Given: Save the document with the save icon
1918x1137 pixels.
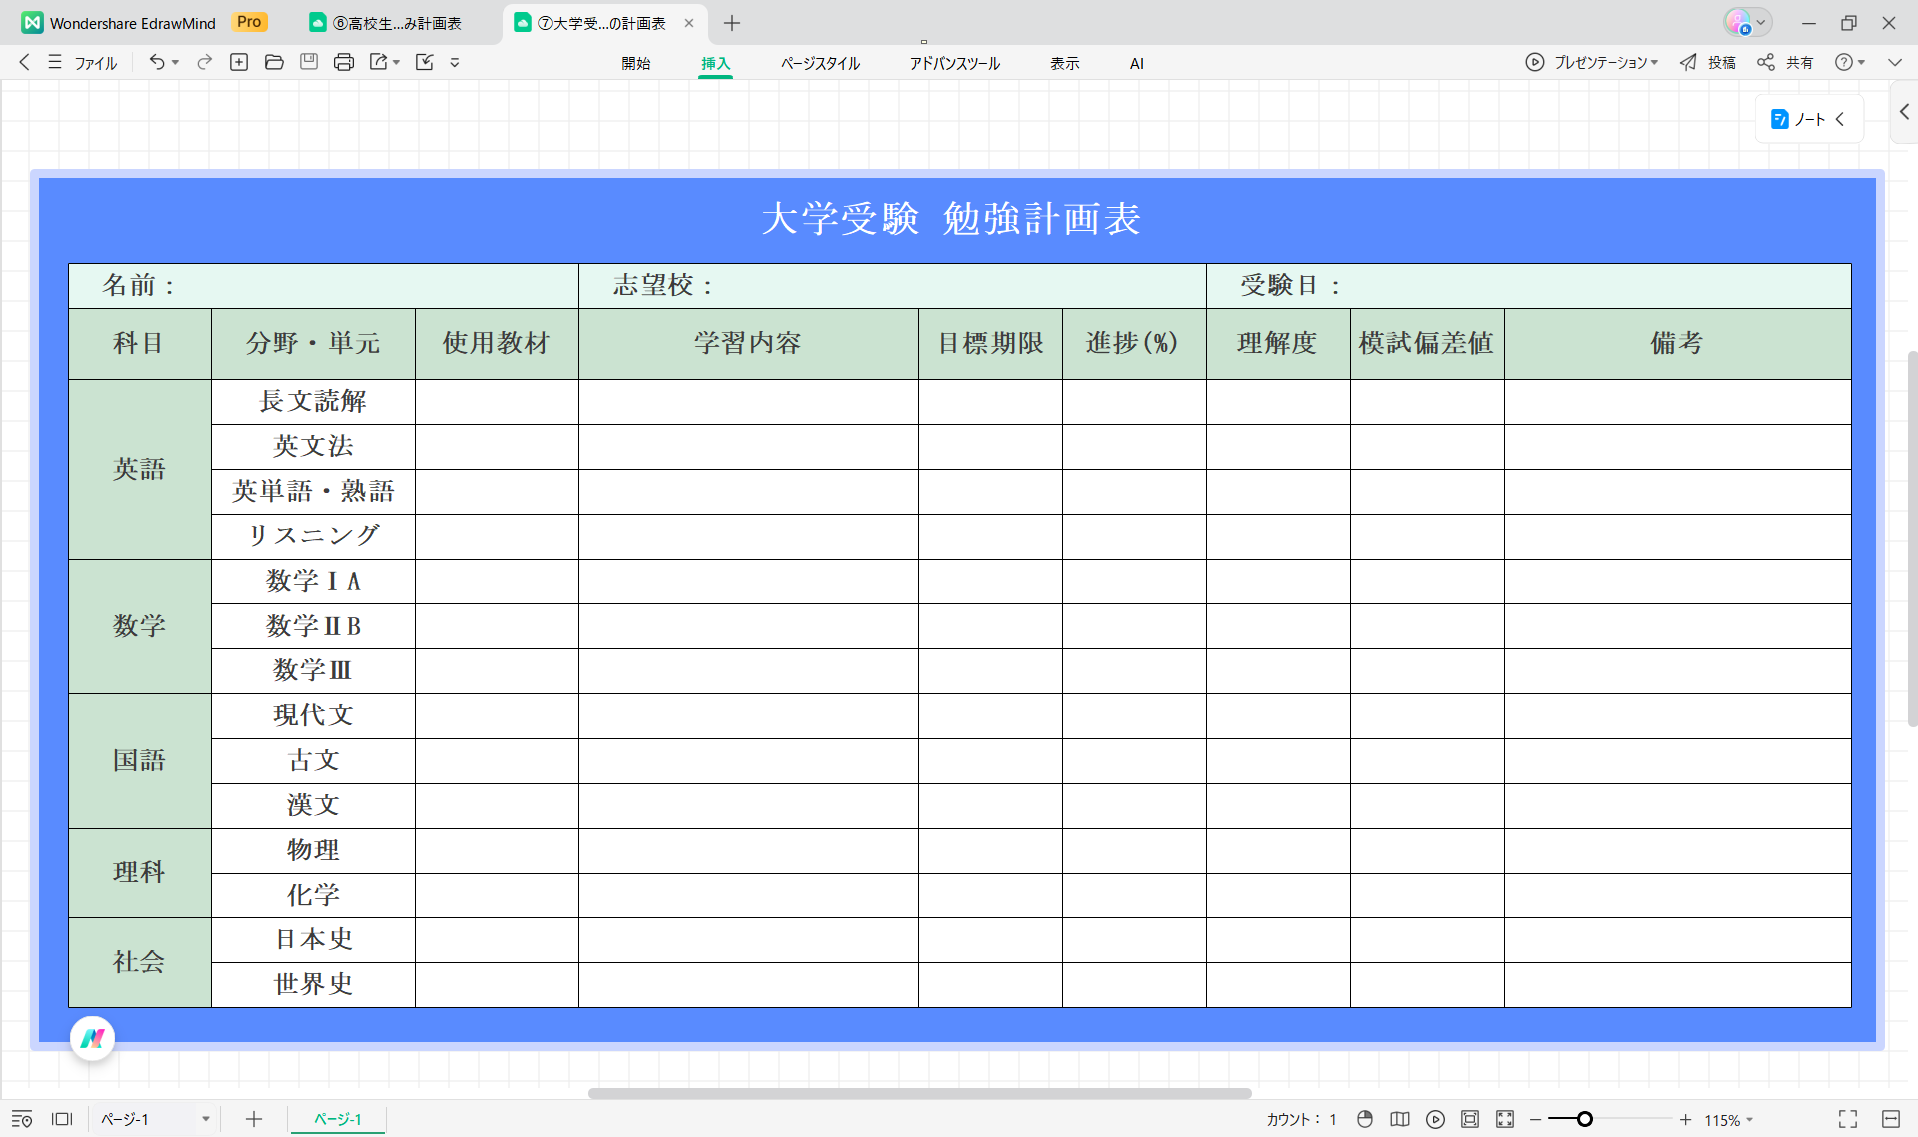Looking at the screenshot, I should pyautogui.click(x=309, y=62).
